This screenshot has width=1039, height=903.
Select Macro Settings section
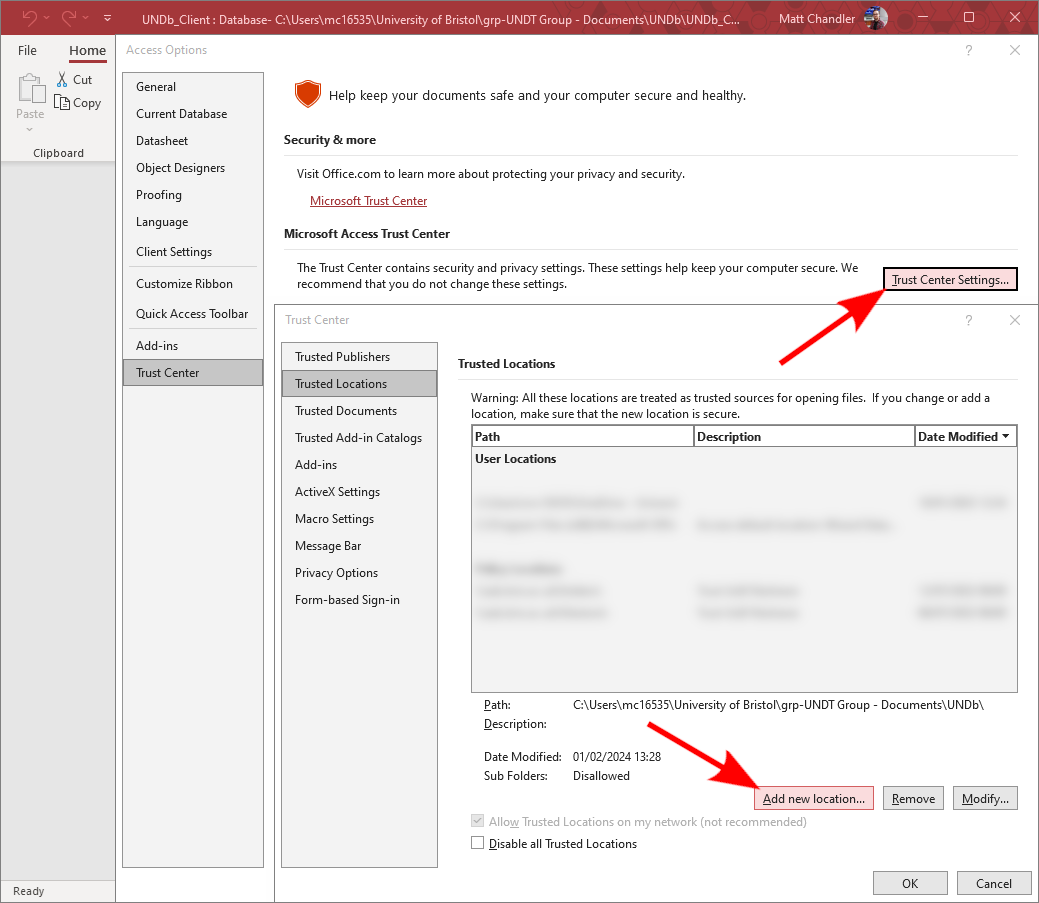pyautogui.click(x=359, y=519)
